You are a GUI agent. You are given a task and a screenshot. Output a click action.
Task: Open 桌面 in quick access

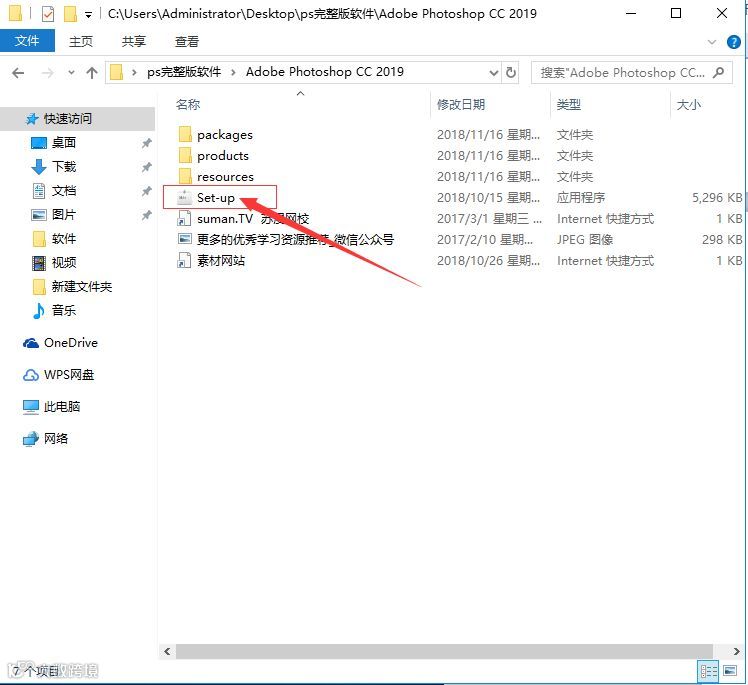click(x=64, y=143)
